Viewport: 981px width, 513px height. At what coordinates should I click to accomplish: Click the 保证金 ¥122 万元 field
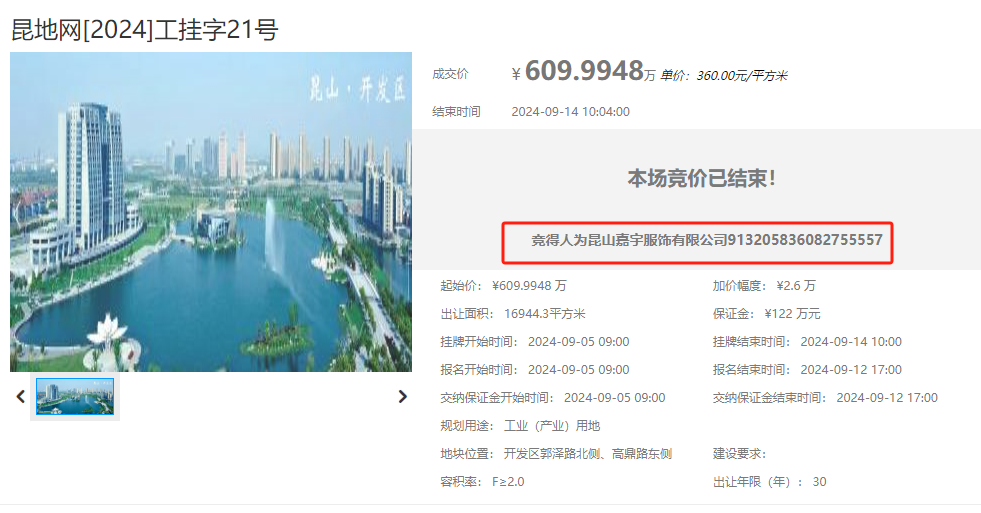[766, 314]
